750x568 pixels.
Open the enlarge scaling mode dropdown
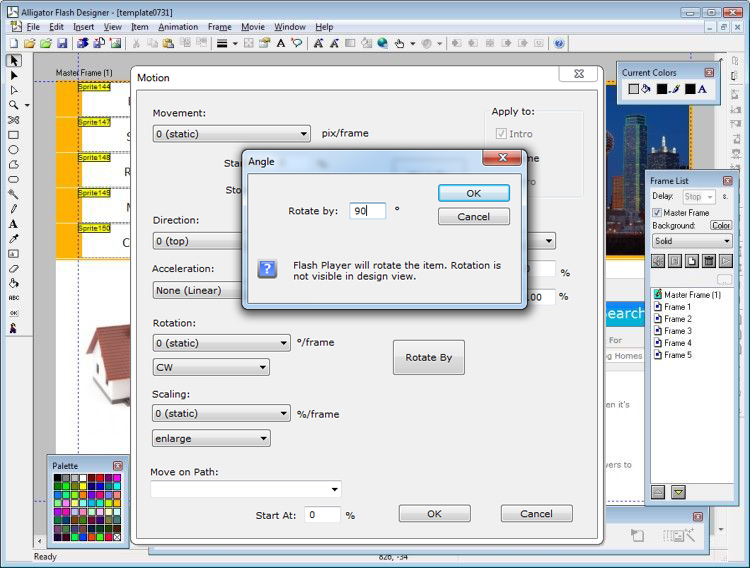tap(211, 438)
